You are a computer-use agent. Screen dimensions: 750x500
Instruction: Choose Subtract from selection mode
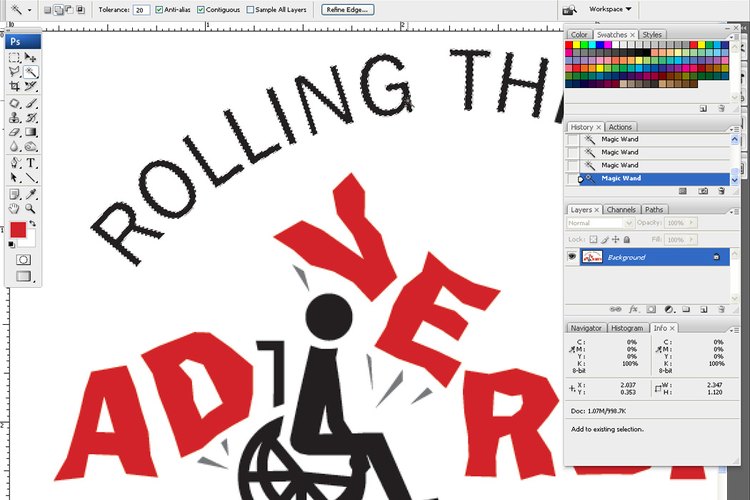(x=69, y=10)
